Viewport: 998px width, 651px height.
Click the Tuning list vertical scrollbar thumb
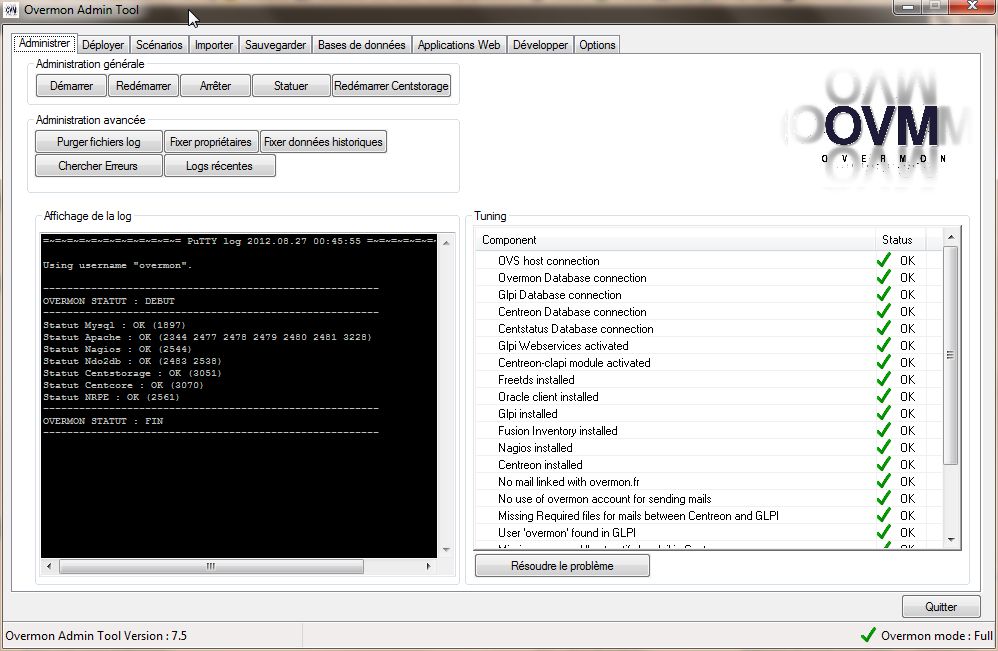pos(950,355)
